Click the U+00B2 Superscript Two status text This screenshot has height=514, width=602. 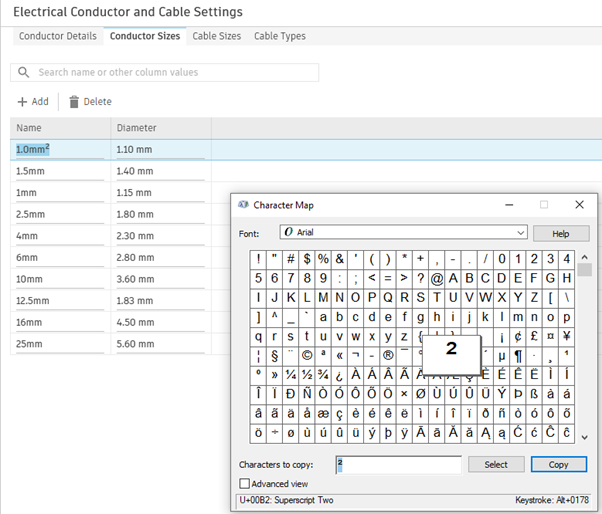tap(286, 500)
